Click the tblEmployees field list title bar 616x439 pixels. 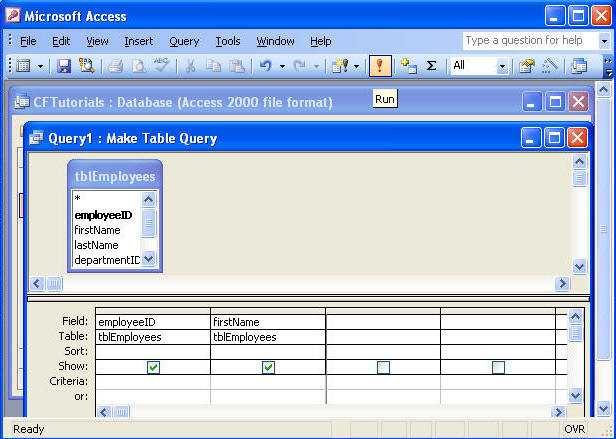[x=115, y=176]
